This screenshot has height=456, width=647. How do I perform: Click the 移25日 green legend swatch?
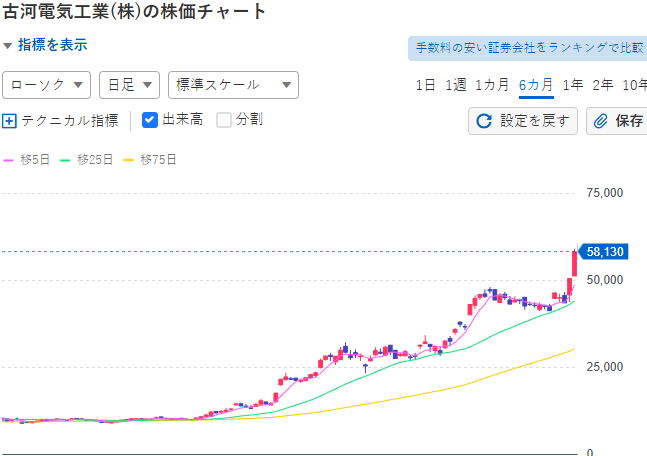tap(65, 160)
